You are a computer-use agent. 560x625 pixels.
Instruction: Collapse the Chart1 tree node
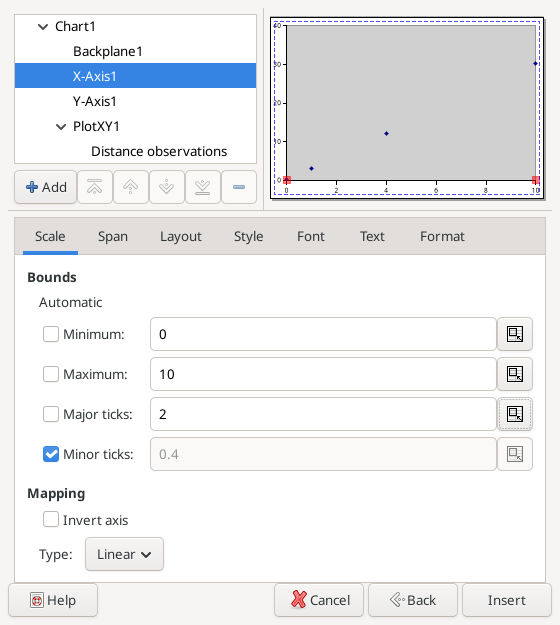click(43, 27)
